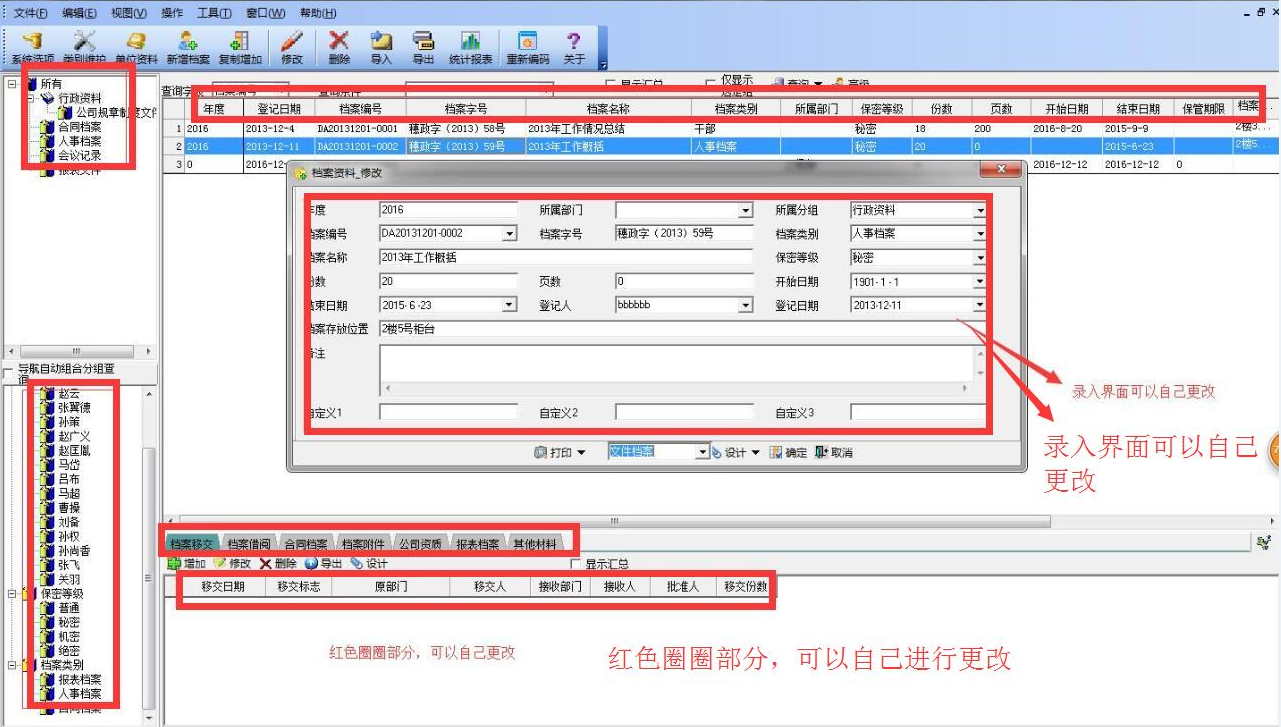This screenshot has height=727, width=1281.
Task: Open the 打印 menu in the dialog
Action: coord(560,453)
